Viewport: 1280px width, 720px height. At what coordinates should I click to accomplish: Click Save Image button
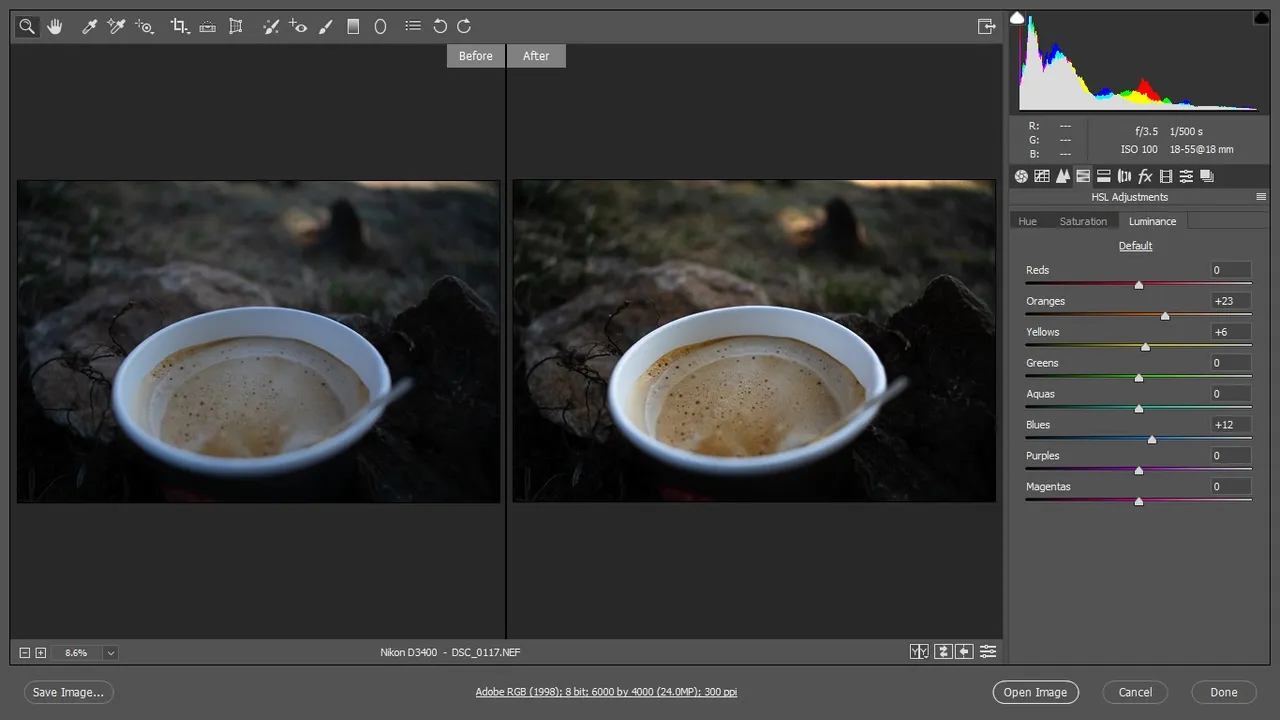coord(68,692)
